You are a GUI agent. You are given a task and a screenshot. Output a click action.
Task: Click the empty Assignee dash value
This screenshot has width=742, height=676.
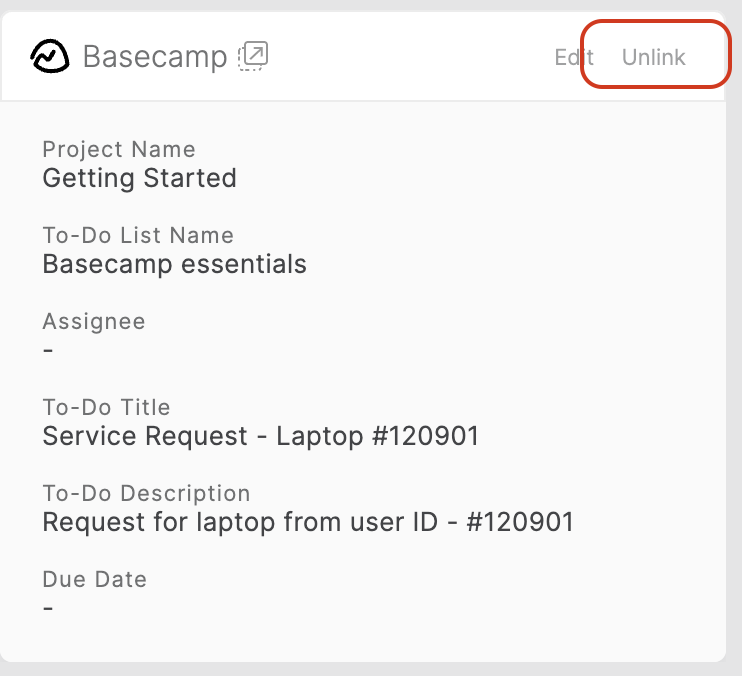click(x=48, y=350)
